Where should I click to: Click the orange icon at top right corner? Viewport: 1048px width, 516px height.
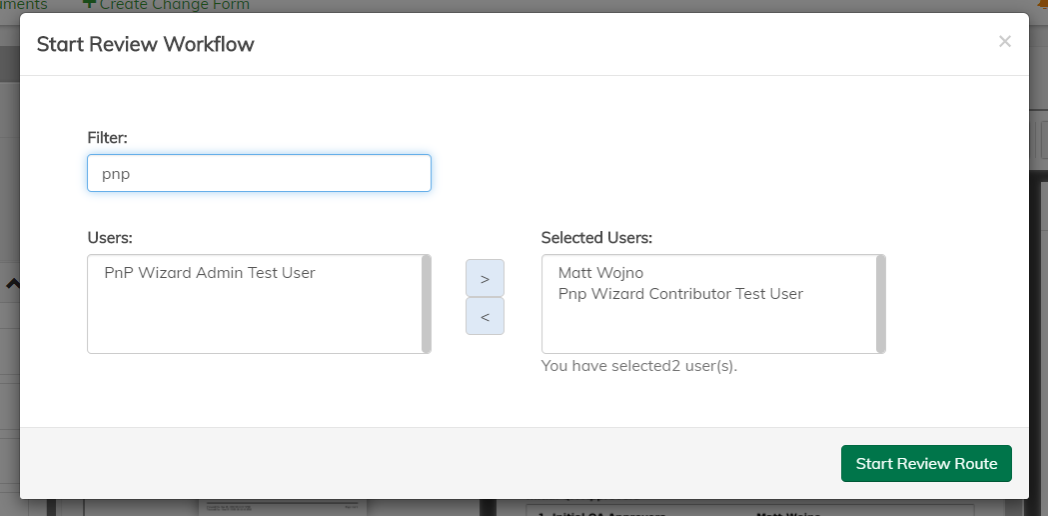pyautogui.click(x=1042, y=4)
